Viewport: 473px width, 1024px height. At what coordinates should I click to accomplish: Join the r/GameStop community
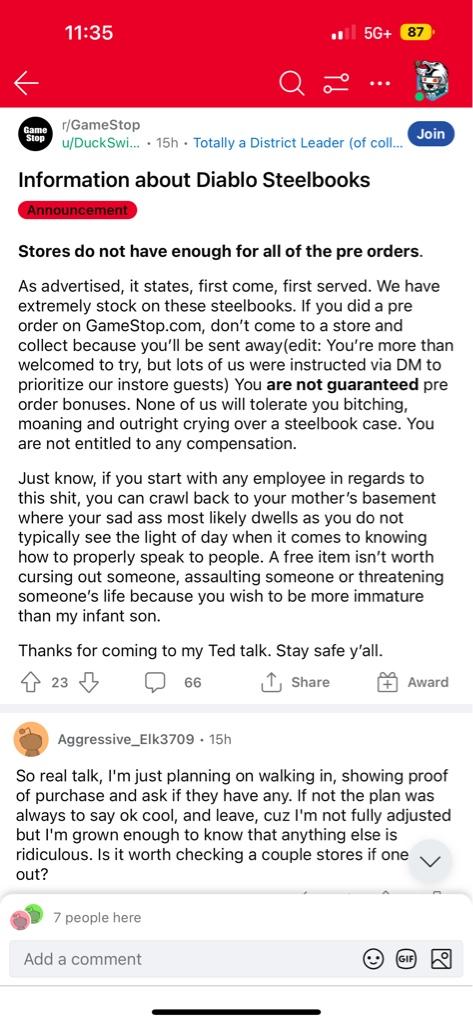pos(431,134)
